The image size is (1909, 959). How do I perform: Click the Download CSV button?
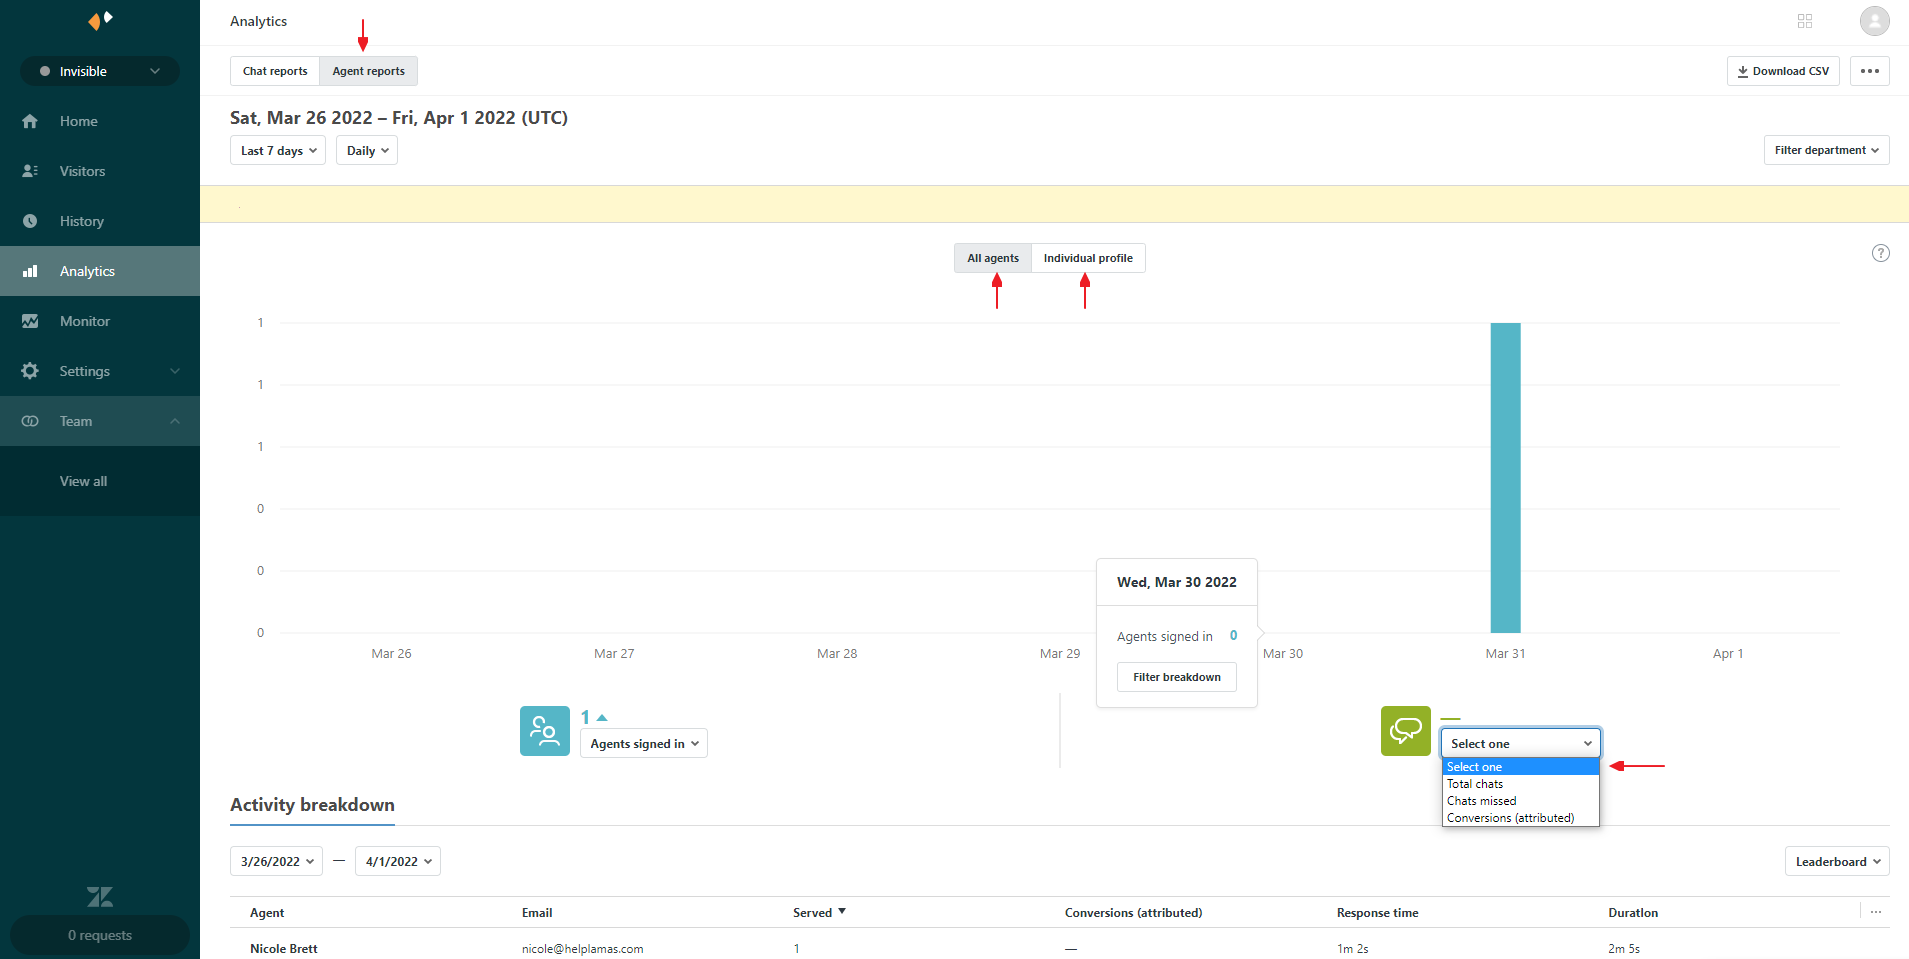click(1783, 71)
